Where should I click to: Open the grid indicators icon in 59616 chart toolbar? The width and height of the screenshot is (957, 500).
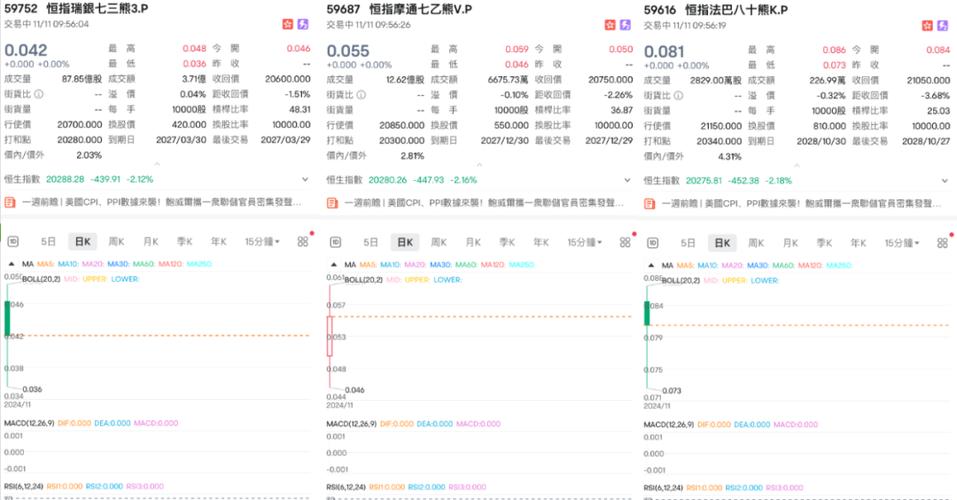click(x=942, y=243)
